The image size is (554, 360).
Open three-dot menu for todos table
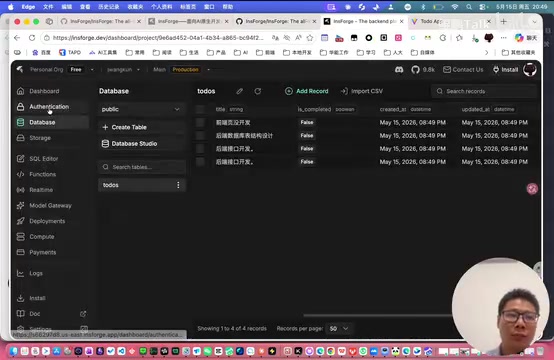click(178, 185)
